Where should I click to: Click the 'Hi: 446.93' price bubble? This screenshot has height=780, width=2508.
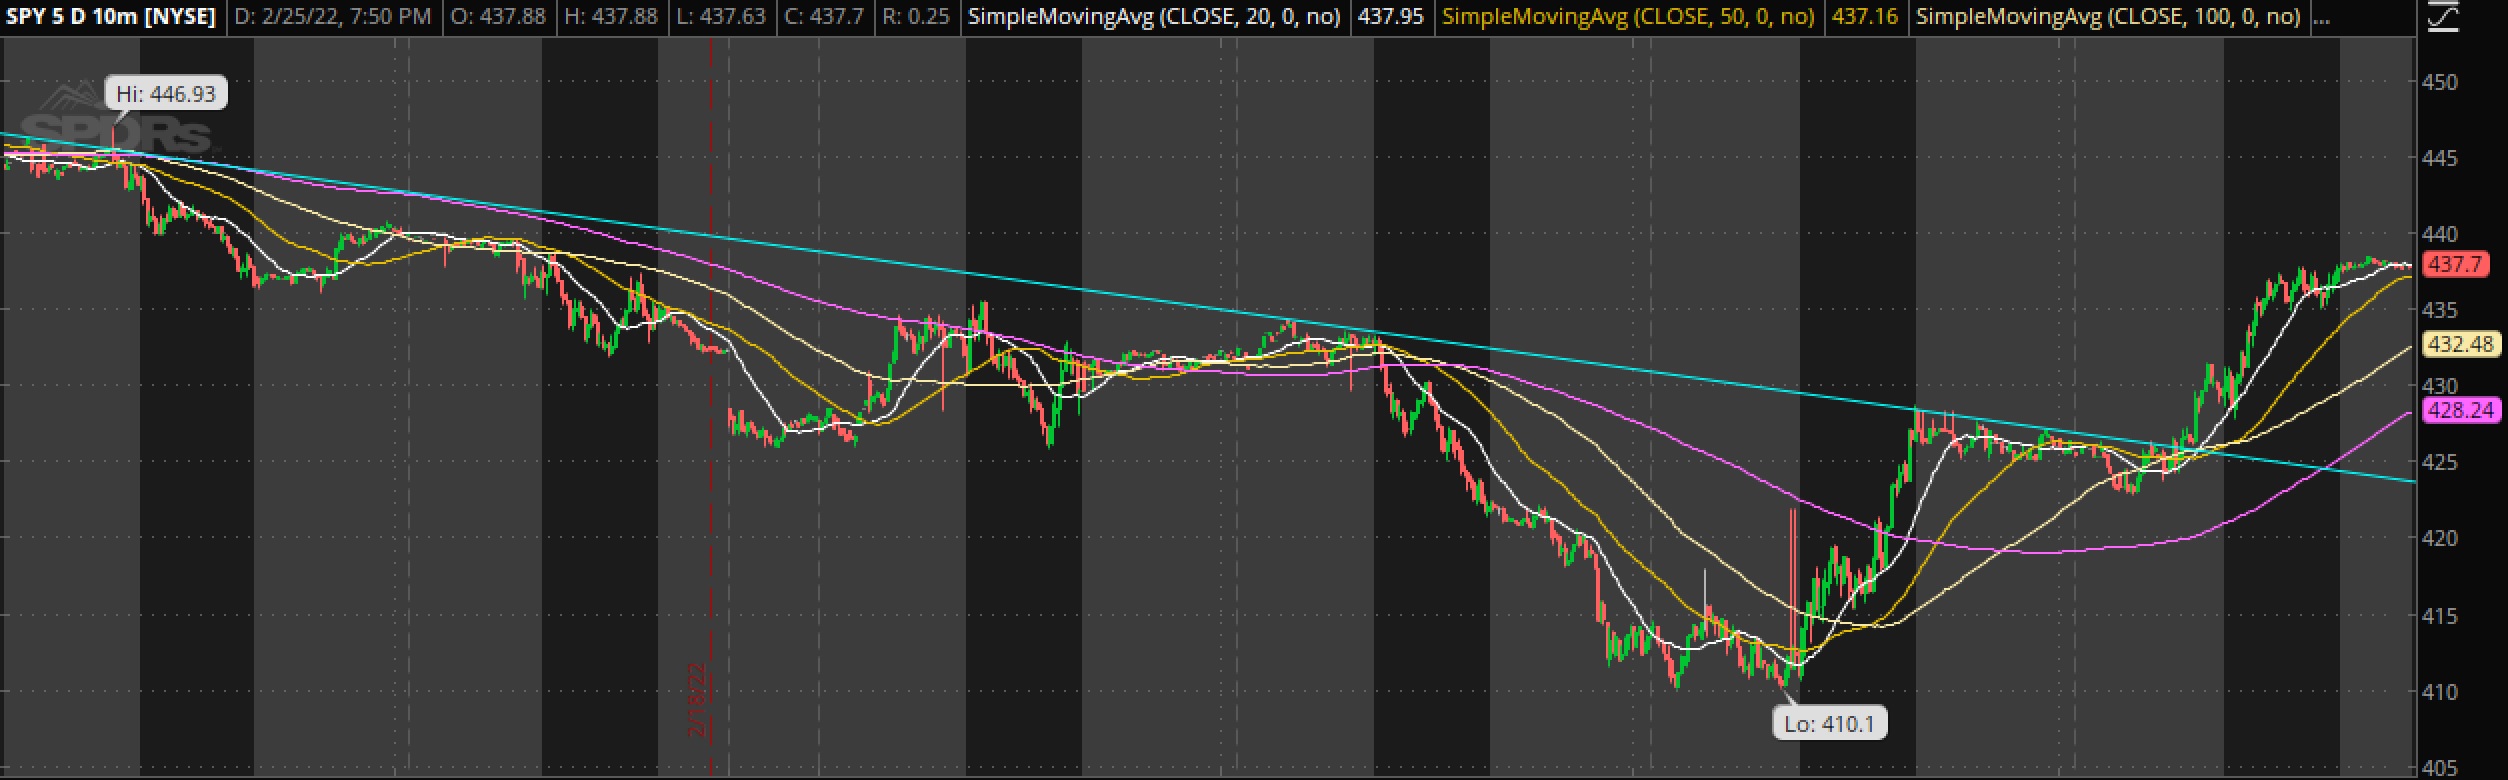pos(166,93)
